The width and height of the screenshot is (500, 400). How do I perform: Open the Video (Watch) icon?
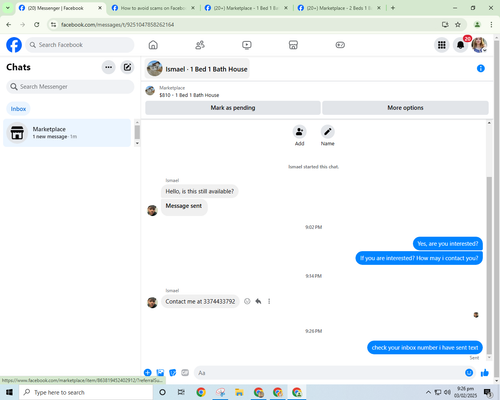(247, 45)
